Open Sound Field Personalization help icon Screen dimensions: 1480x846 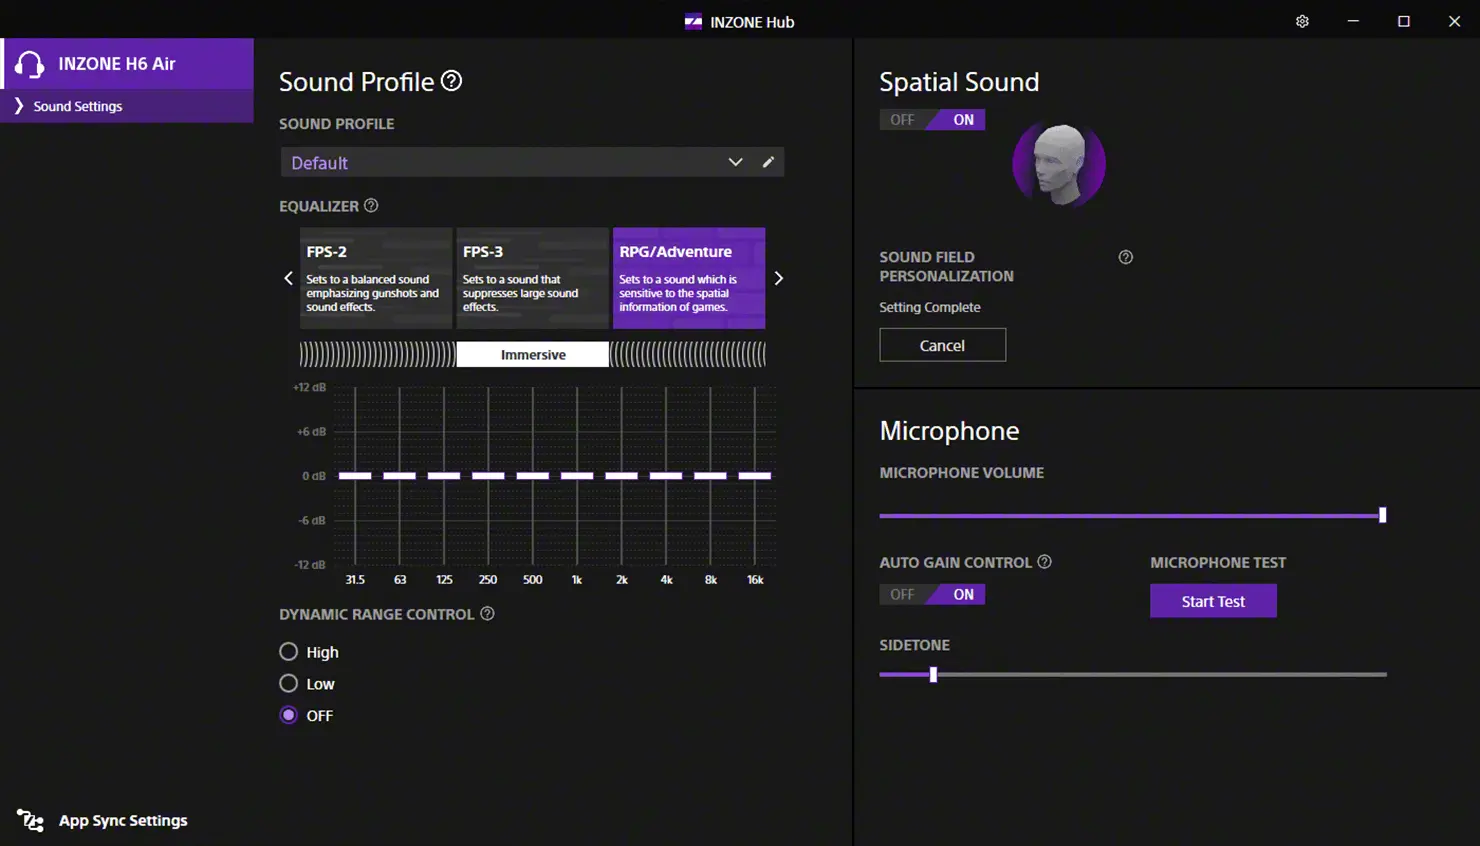click(x=1125, y=257)
